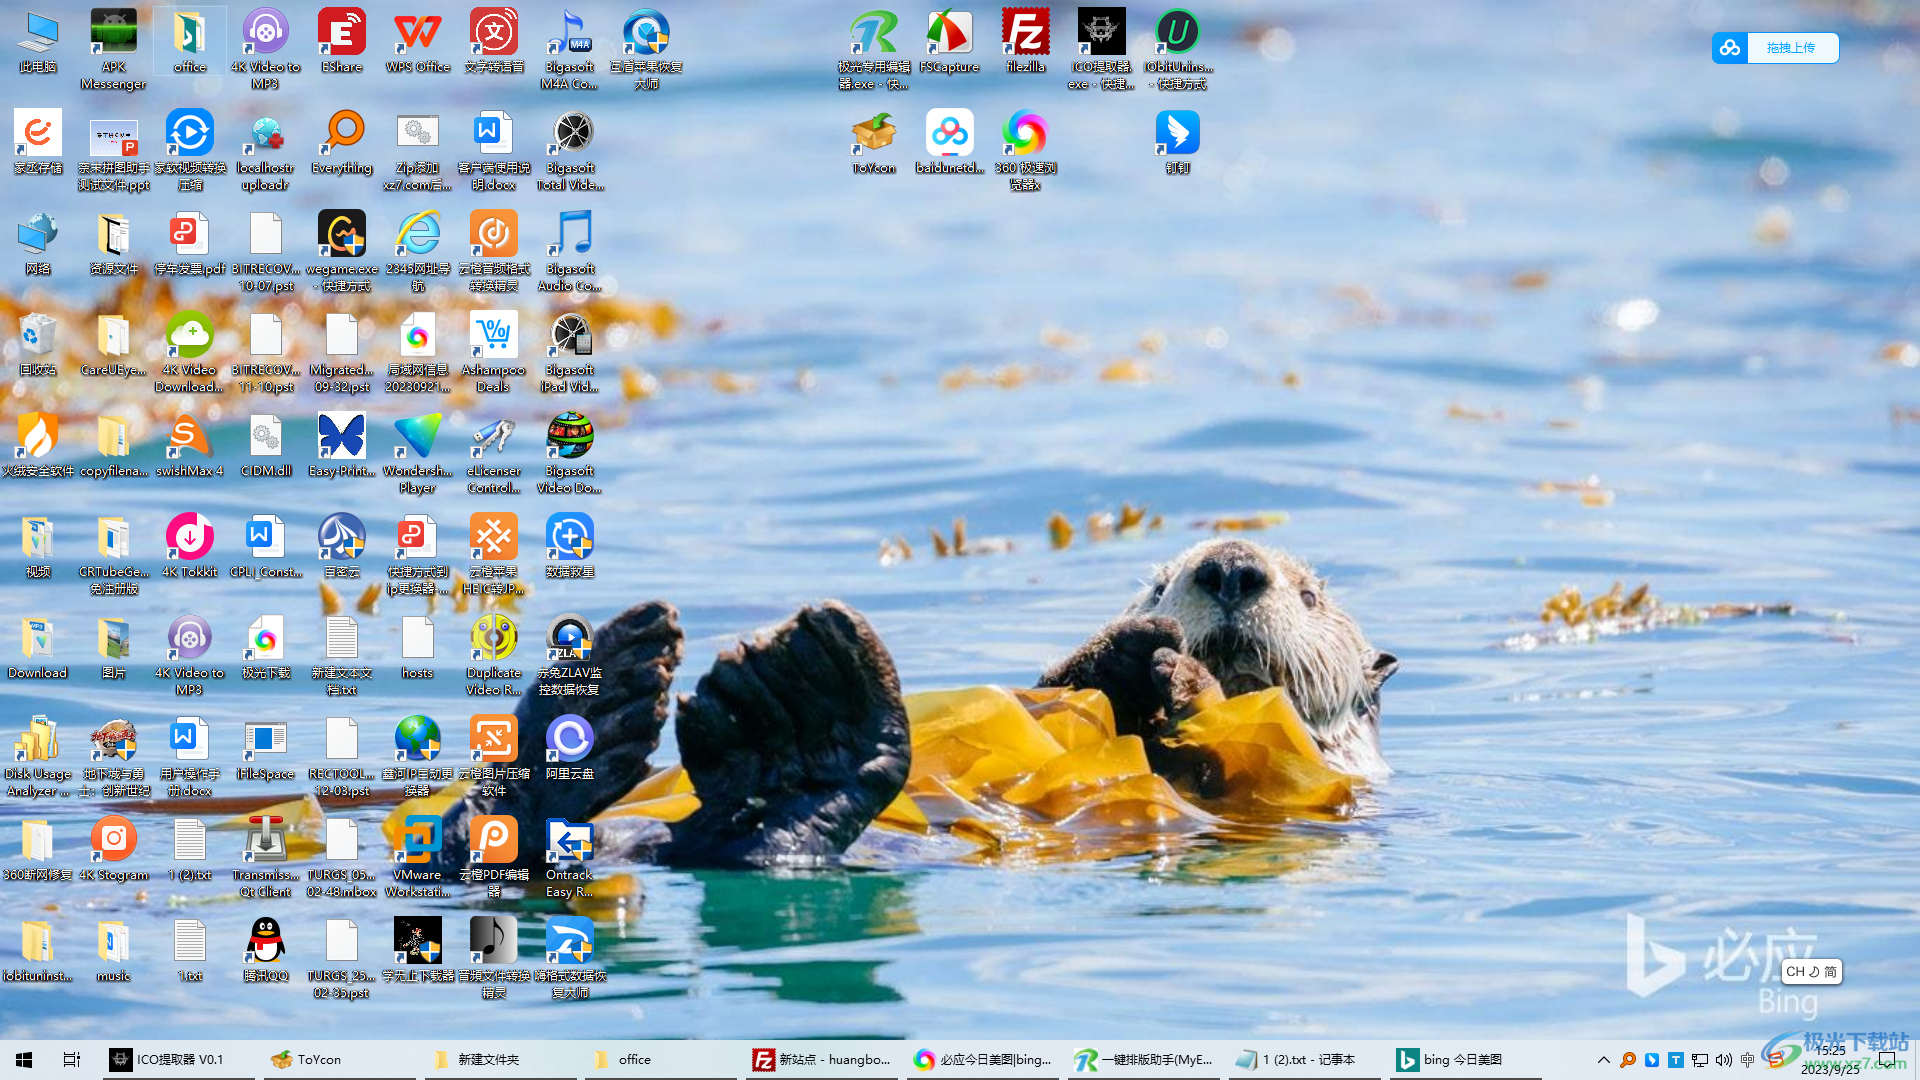
Task: Open the APK Messenger desktop icon
Action: (x=113, y=48)
